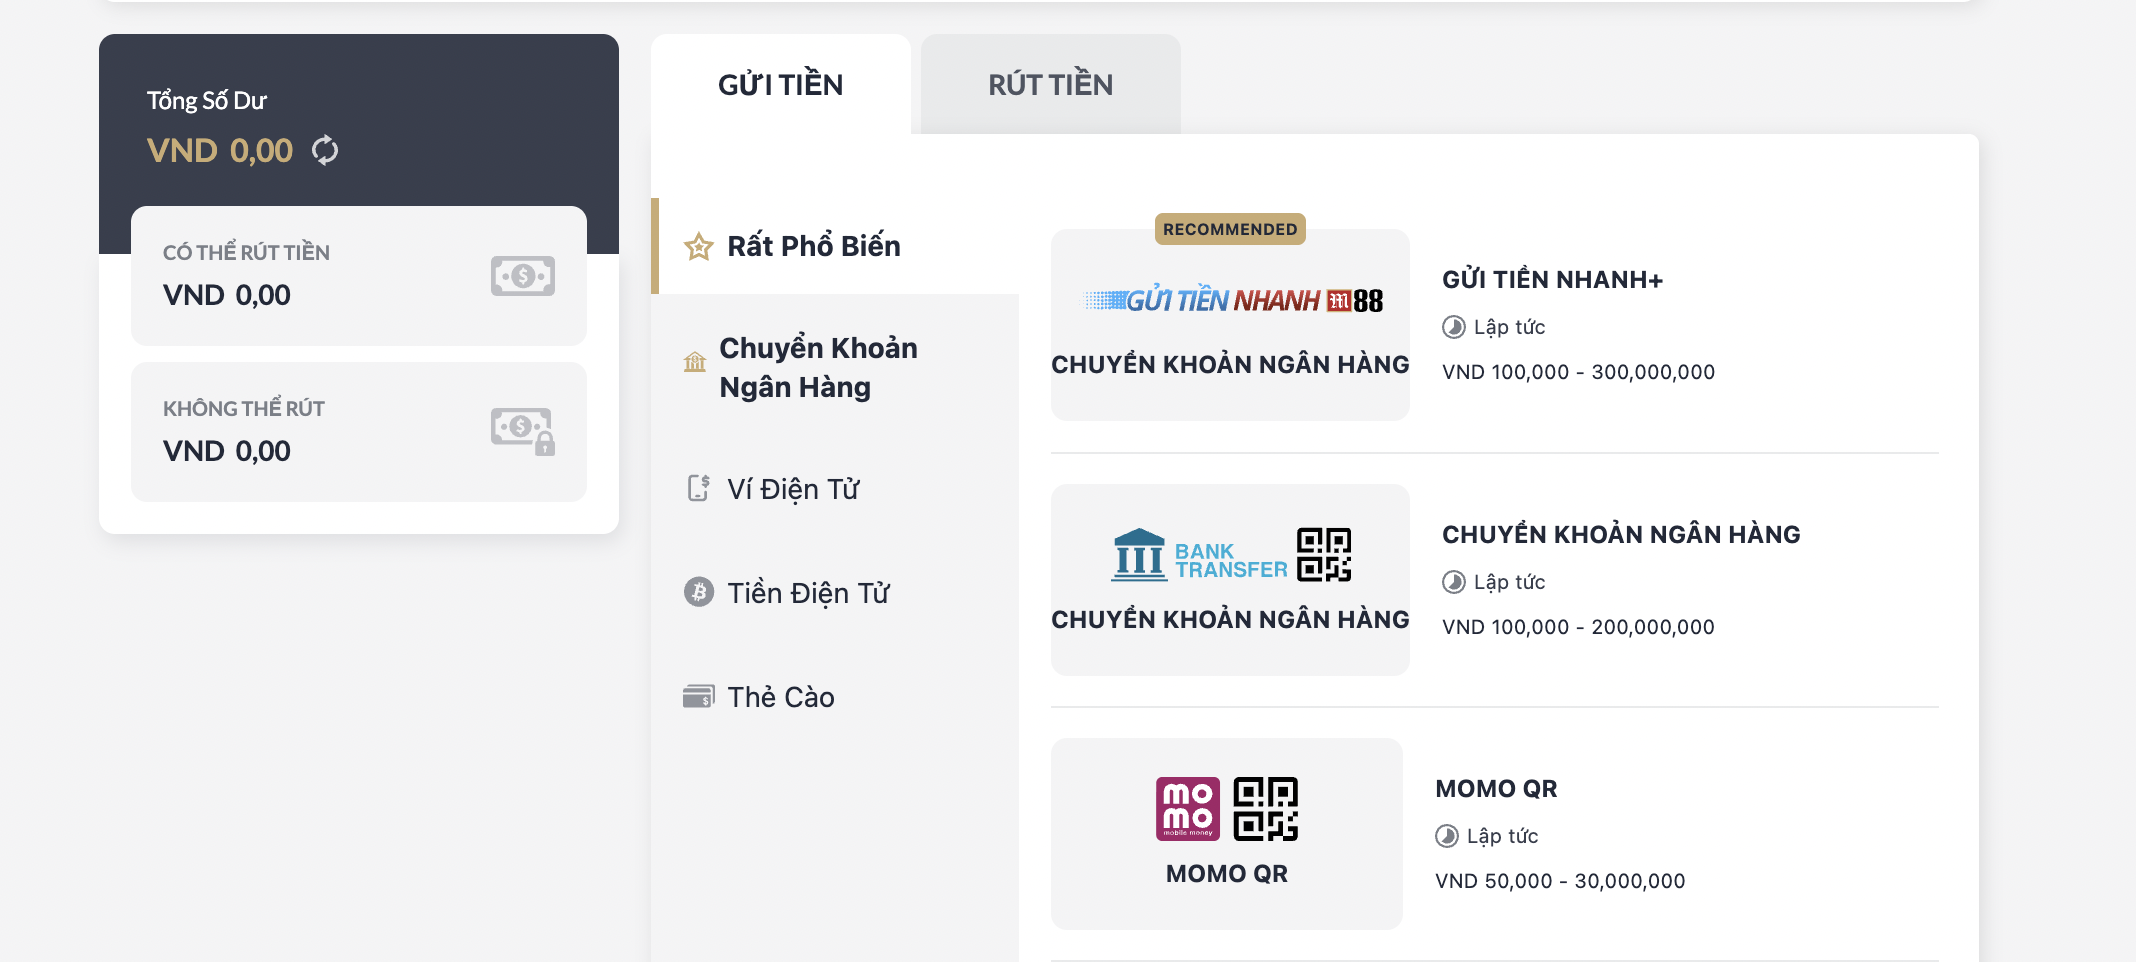Viewport: 2136px width, 962px height.
Task: Click the VND 100,000 - 300,000,000 limit text
Action: 1578,371
